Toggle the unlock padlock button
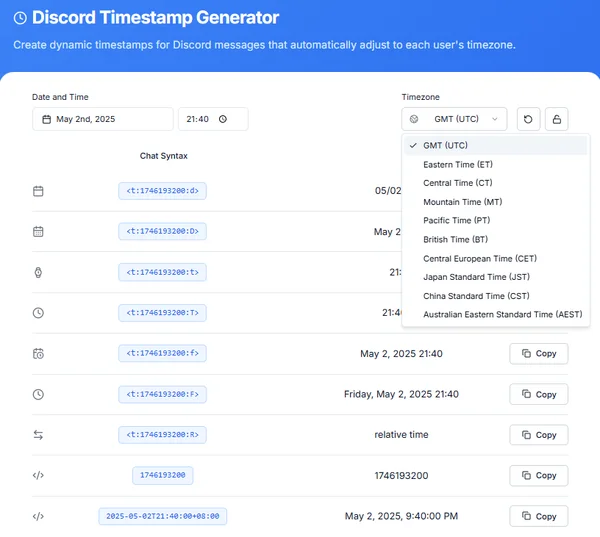 click(x=556, y=119)
